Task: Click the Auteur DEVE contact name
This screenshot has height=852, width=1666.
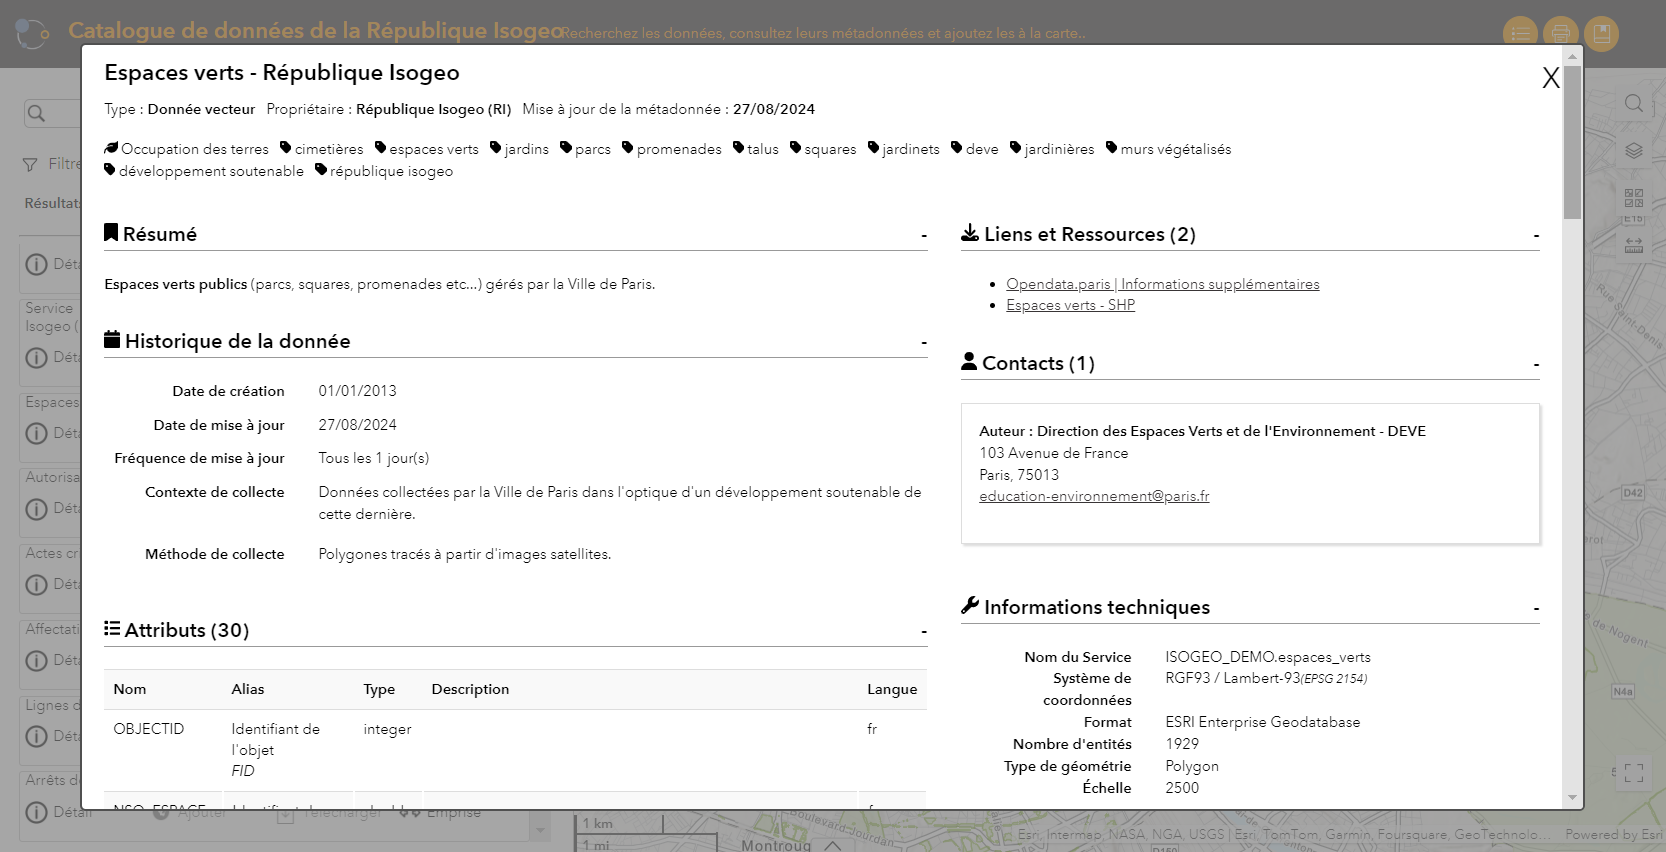Action: click(x=1202, y=431)
